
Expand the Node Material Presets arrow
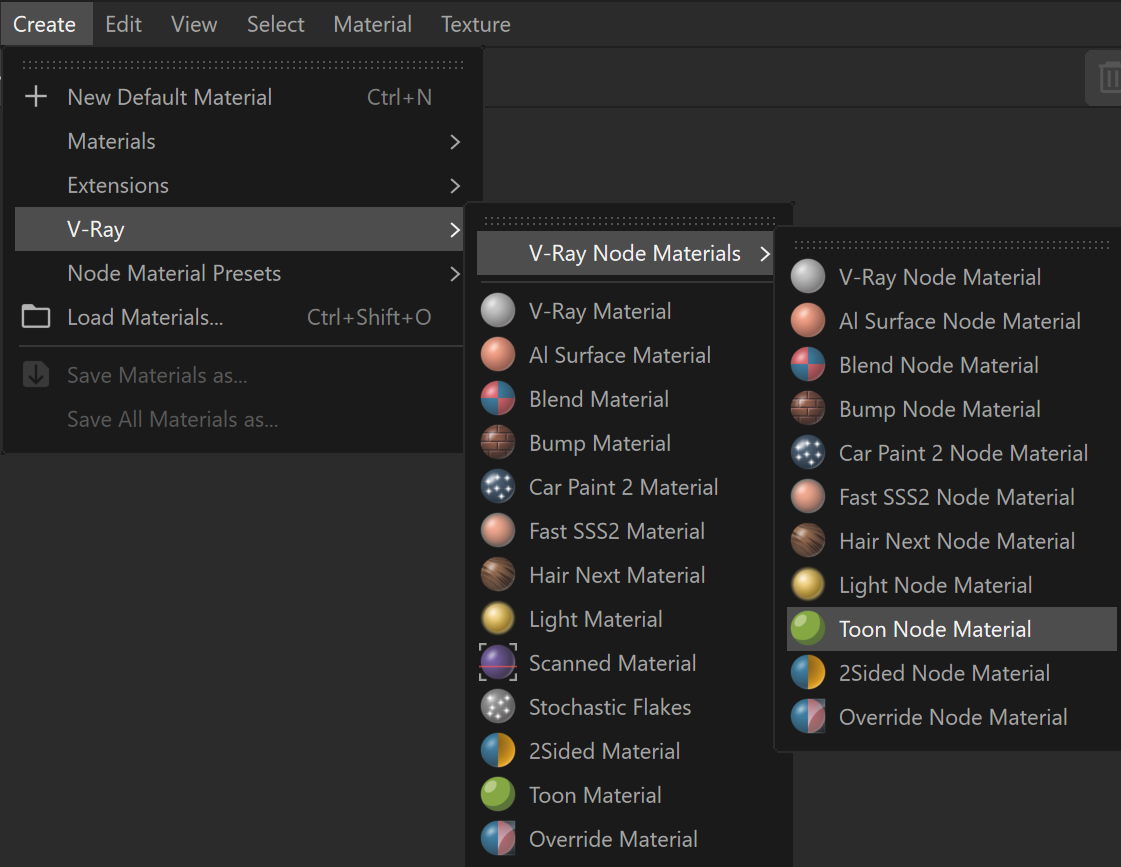(x=455, y=274)
